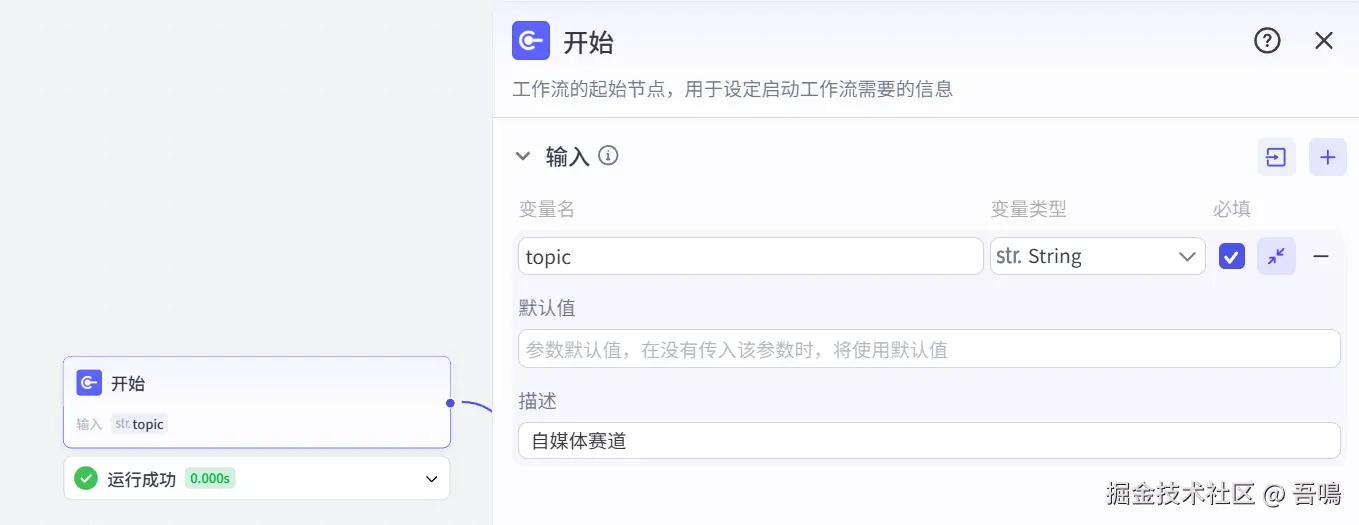
Task: Close the 开始 node panel
Action: click(x=1324, y=41)
